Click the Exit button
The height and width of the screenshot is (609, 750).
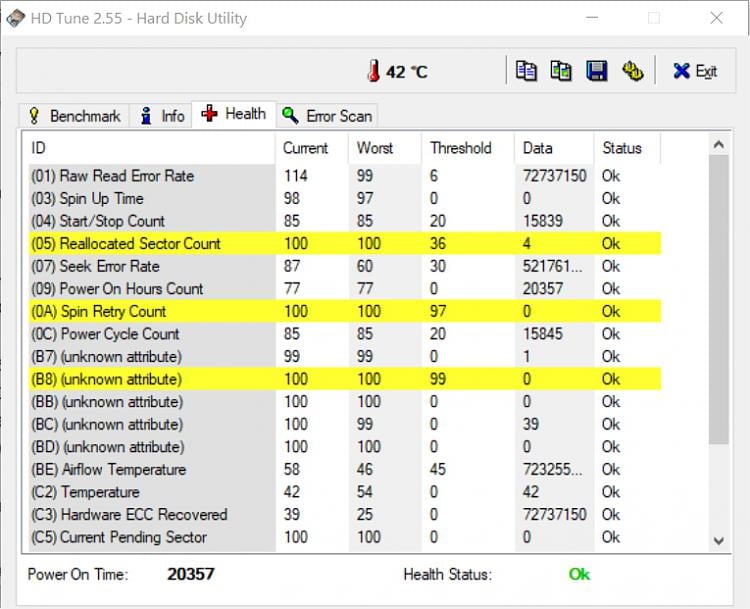[695, 71]
